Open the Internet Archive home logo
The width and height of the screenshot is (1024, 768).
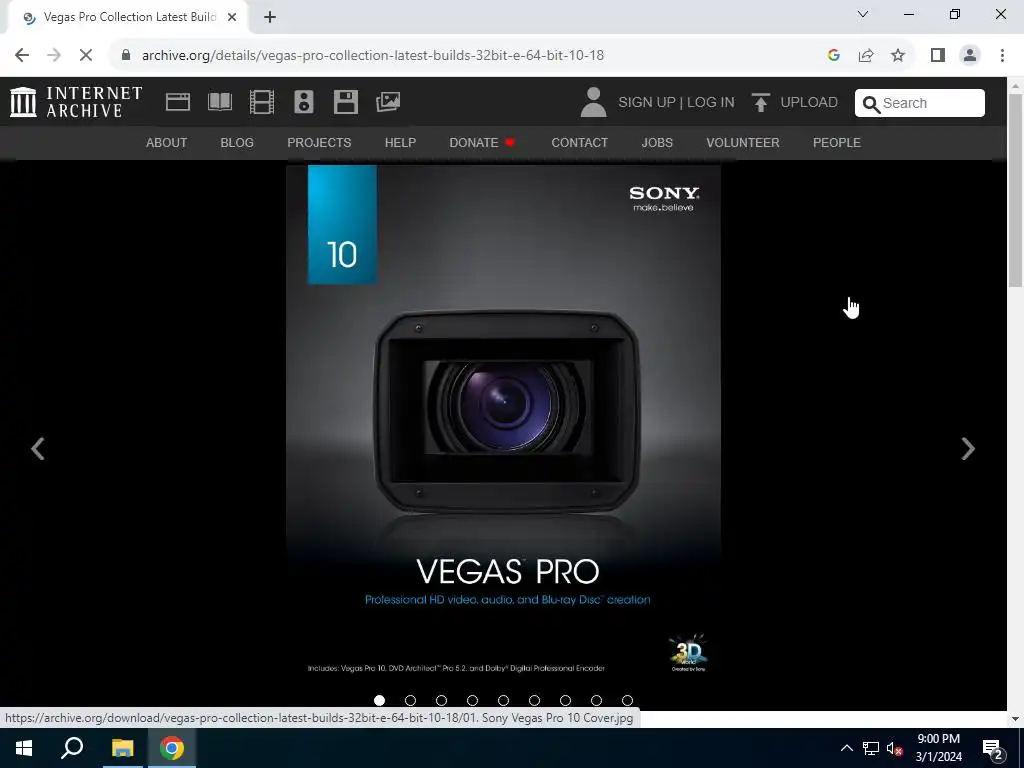76,102
